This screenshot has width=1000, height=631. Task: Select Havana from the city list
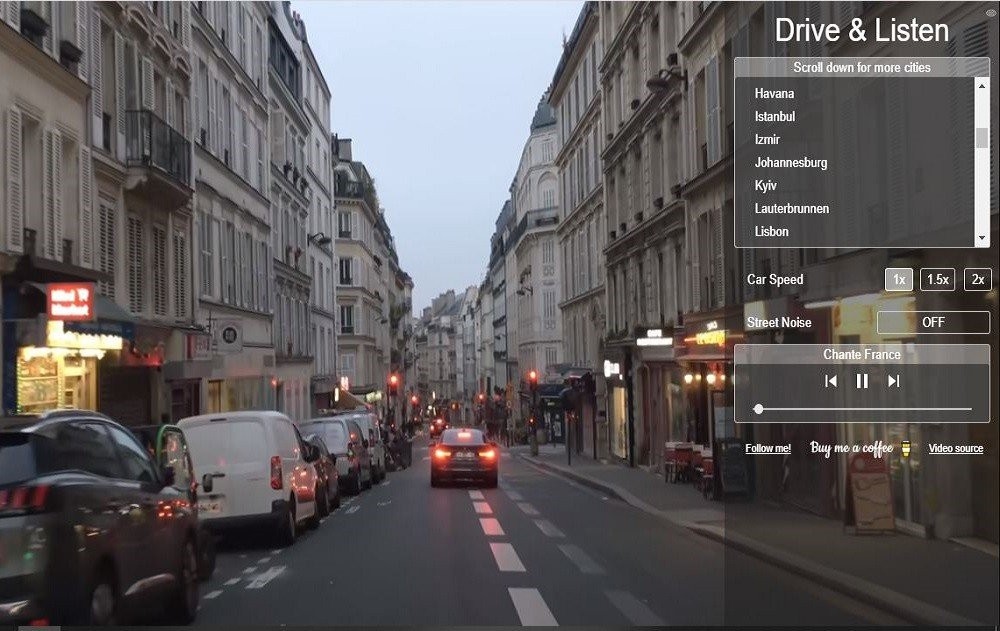click(775, 94)
